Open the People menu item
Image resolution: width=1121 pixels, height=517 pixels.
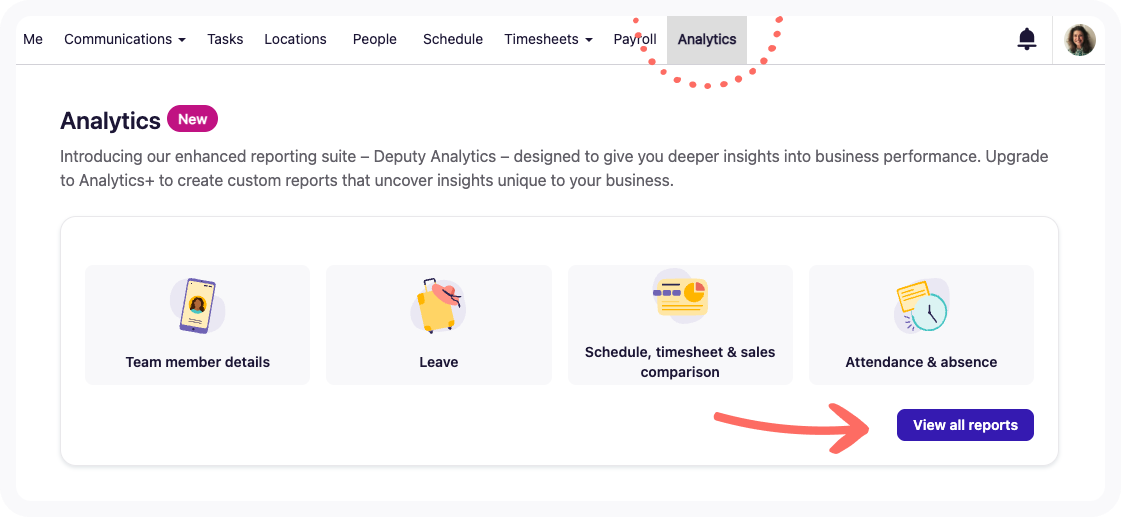[x=375, y=39]
